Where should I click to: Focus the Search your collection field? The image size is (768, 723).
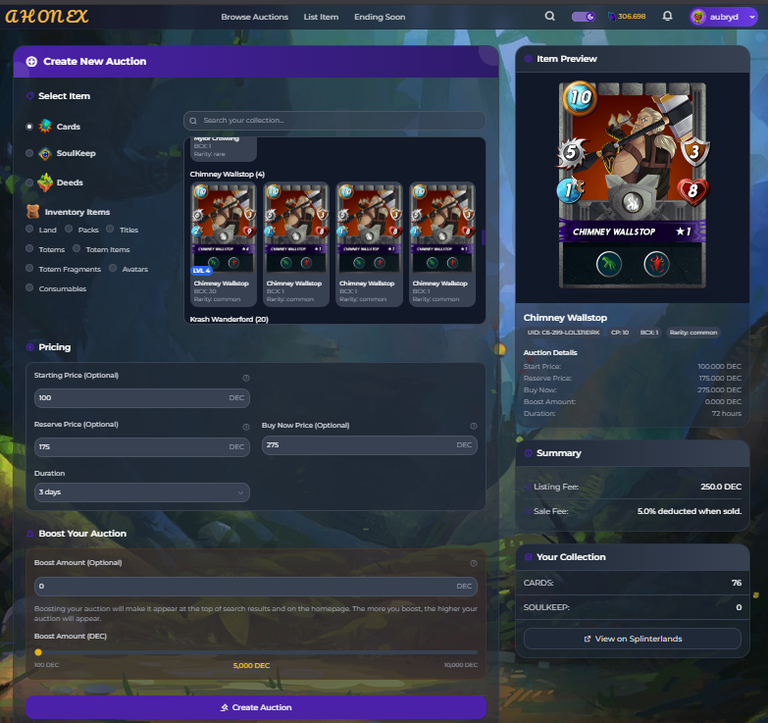point(335,120)
